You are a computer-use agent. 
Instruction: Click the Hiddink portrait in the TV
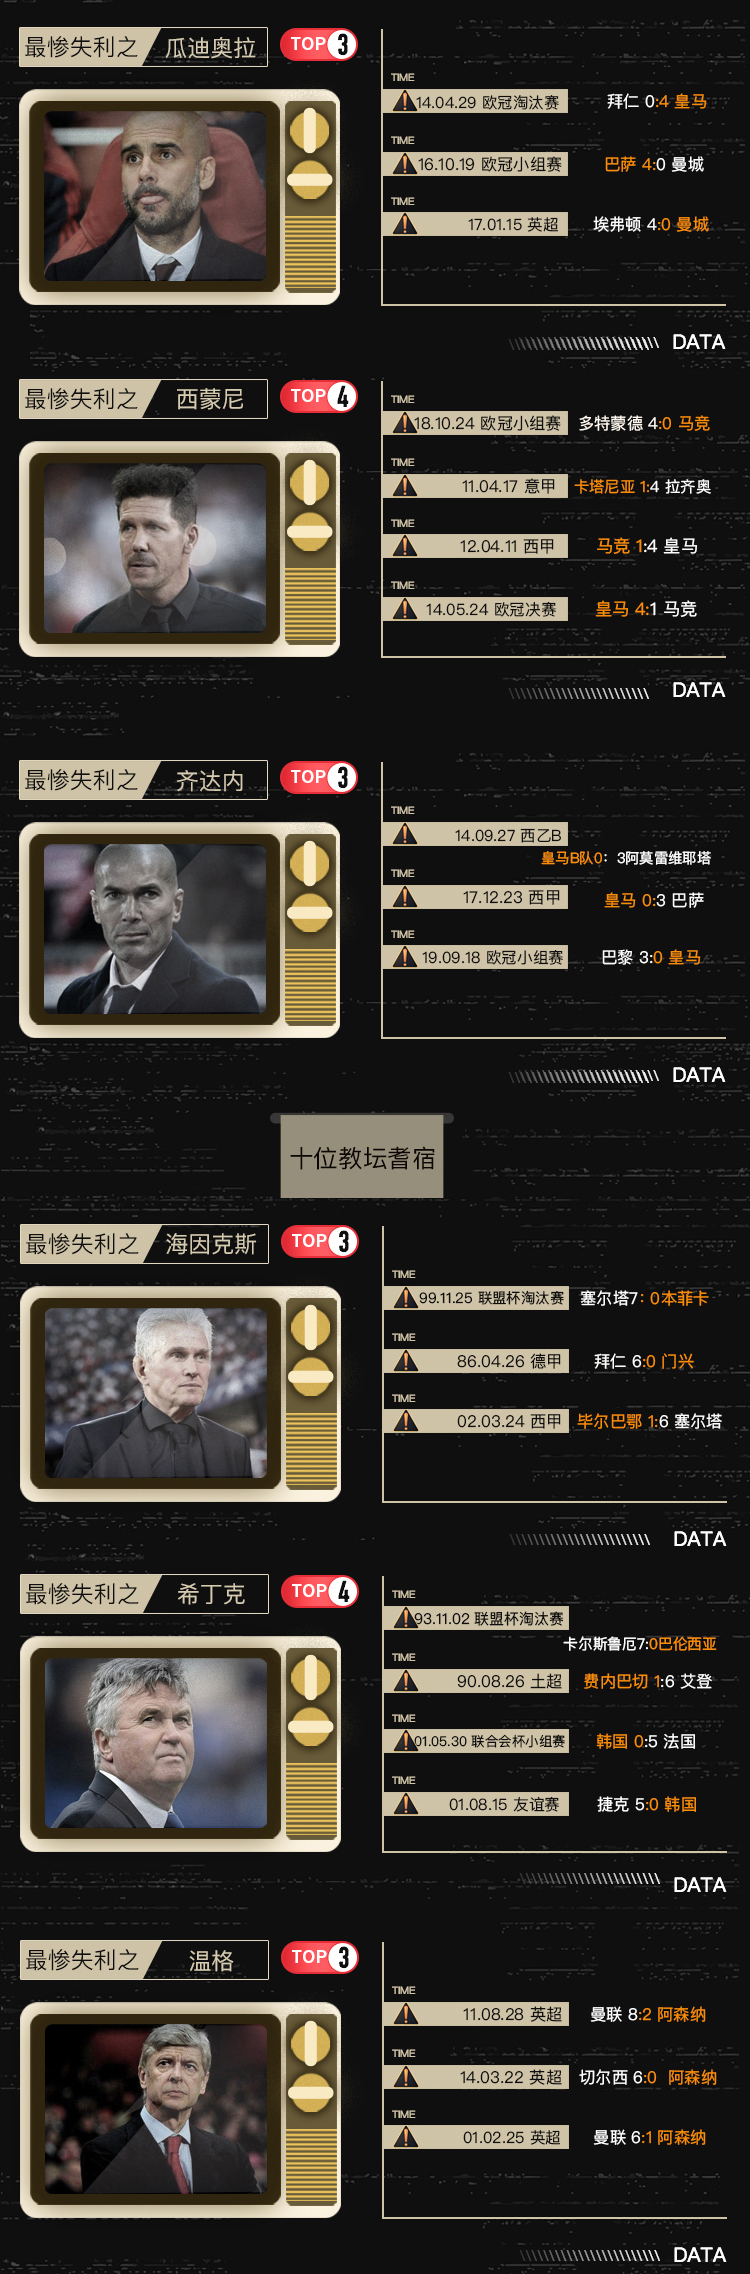[x=156, y=1742]
